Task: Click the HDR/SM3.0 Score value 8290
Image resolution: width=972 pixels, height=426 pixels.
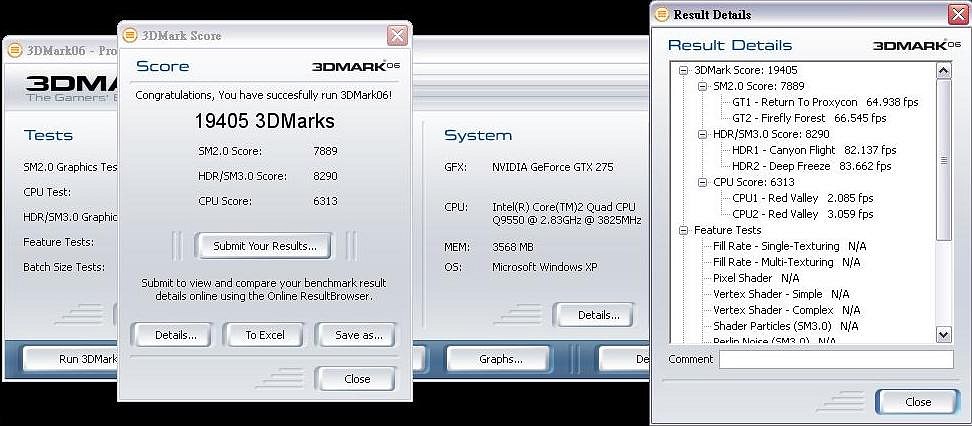Action: coord(325,176)
